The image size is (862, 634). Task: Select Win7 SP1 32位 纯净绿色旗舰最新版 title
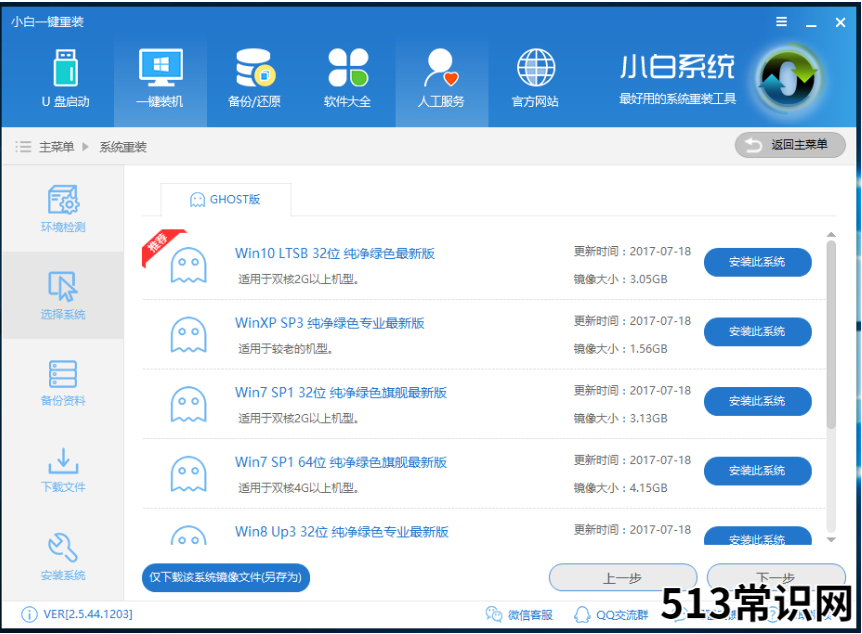click(341, 393)
